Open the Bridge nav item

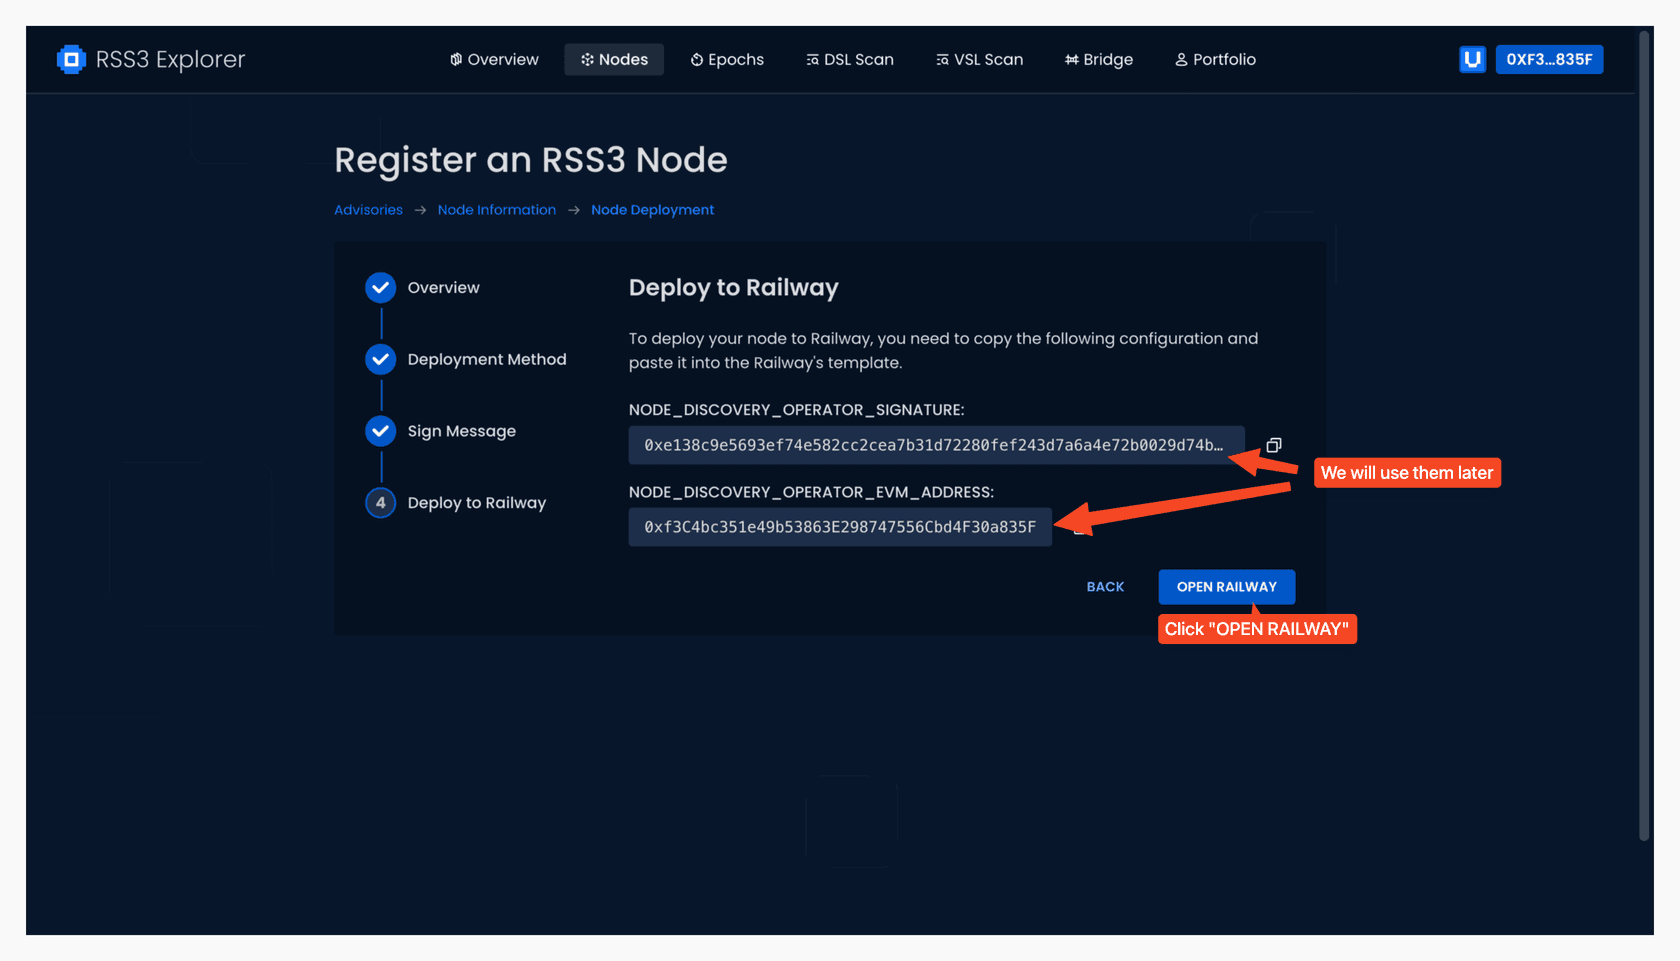pyautogui.click(x=1099, y=59)
